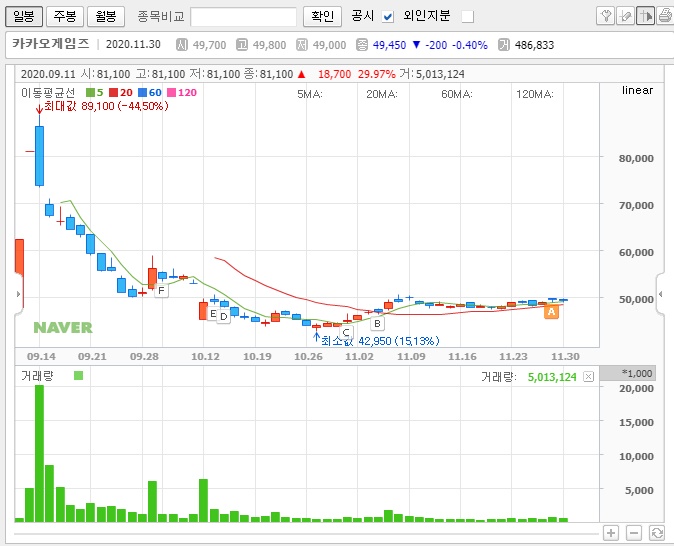
Task: Open disclosure marker D on chart
Action: [x=224, y=317]
